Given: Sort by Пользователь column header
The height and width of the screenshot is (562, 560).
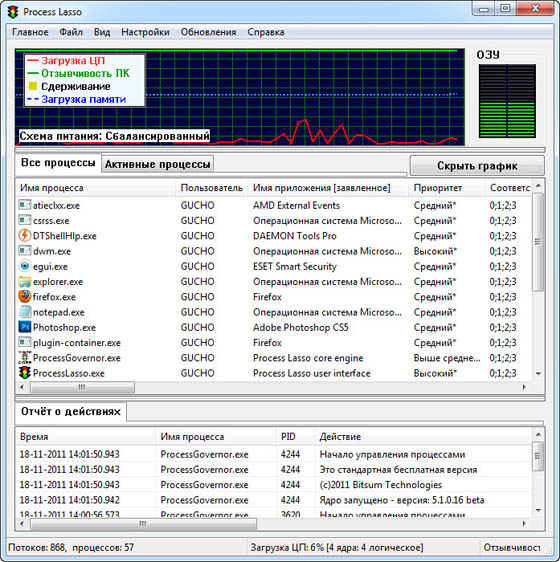Looking at the screenshot, I should [x=212, y=188].
